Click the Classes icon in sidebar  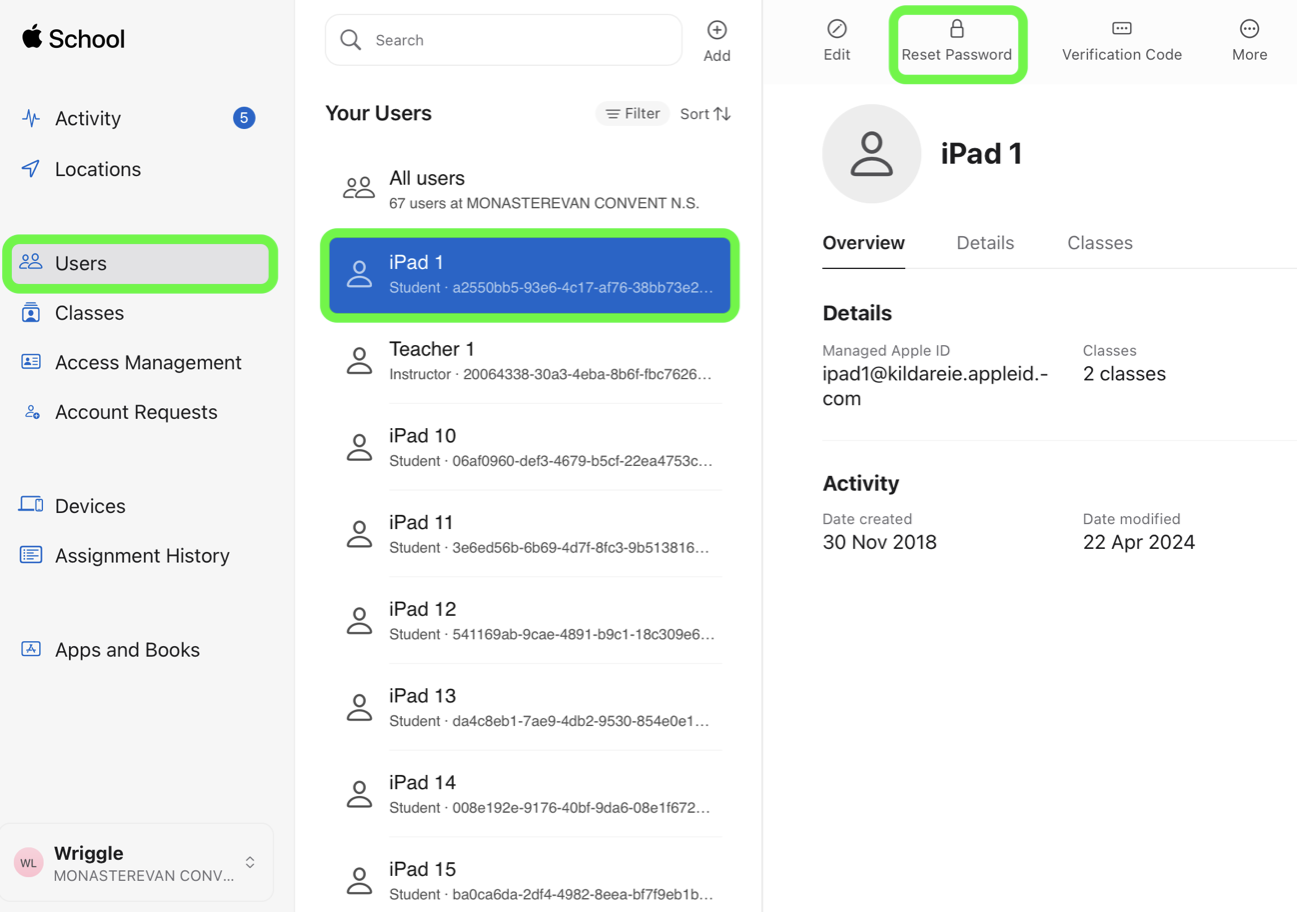click(x=31, y=313)
